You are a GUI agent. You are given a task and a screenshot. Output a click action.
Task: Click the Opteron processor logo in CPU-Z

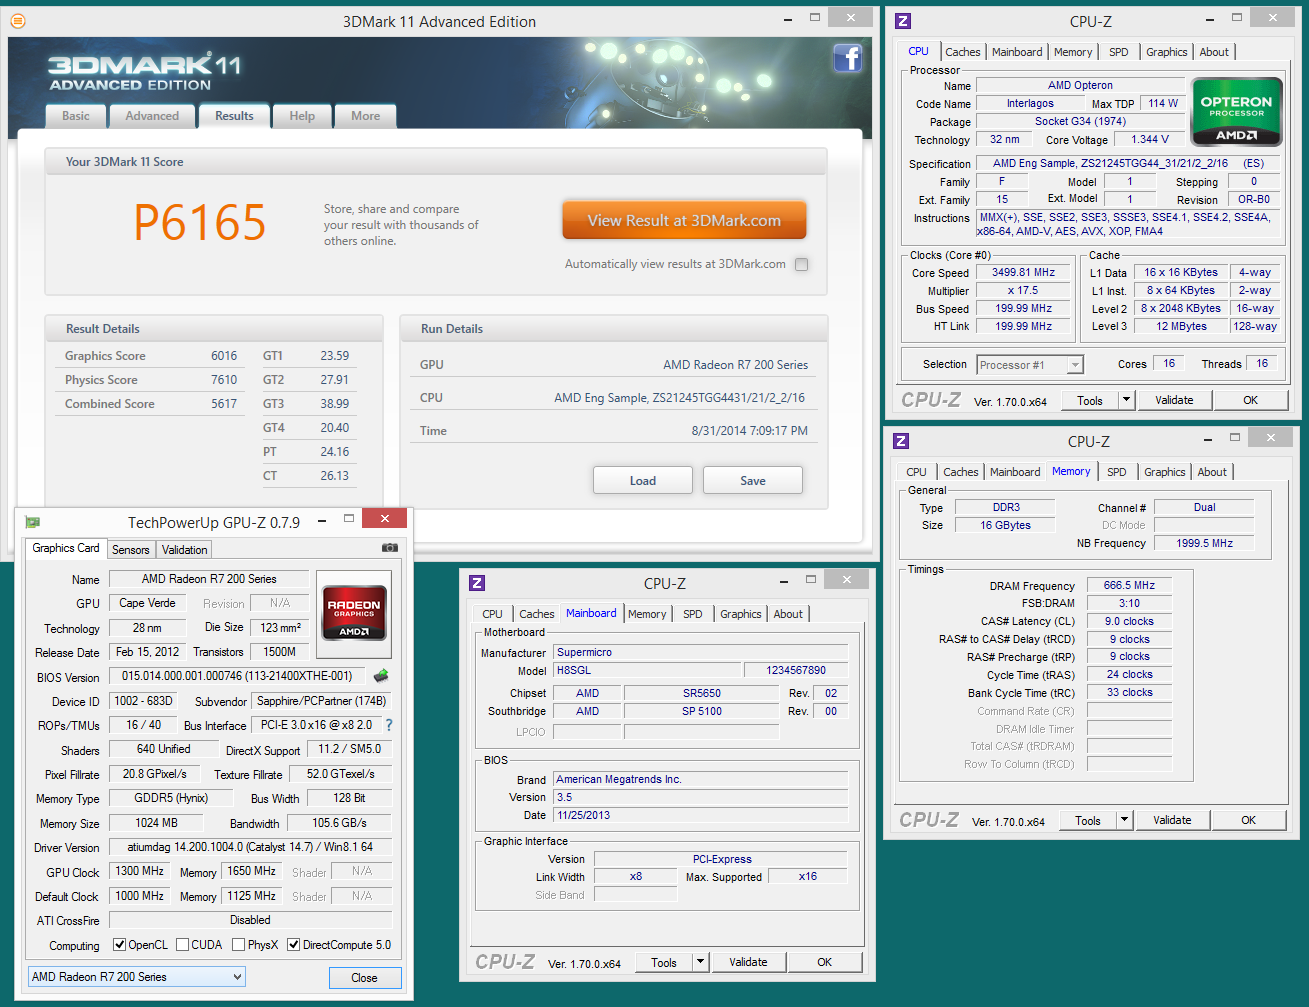pyautogui.click(x=1237, y=112)
